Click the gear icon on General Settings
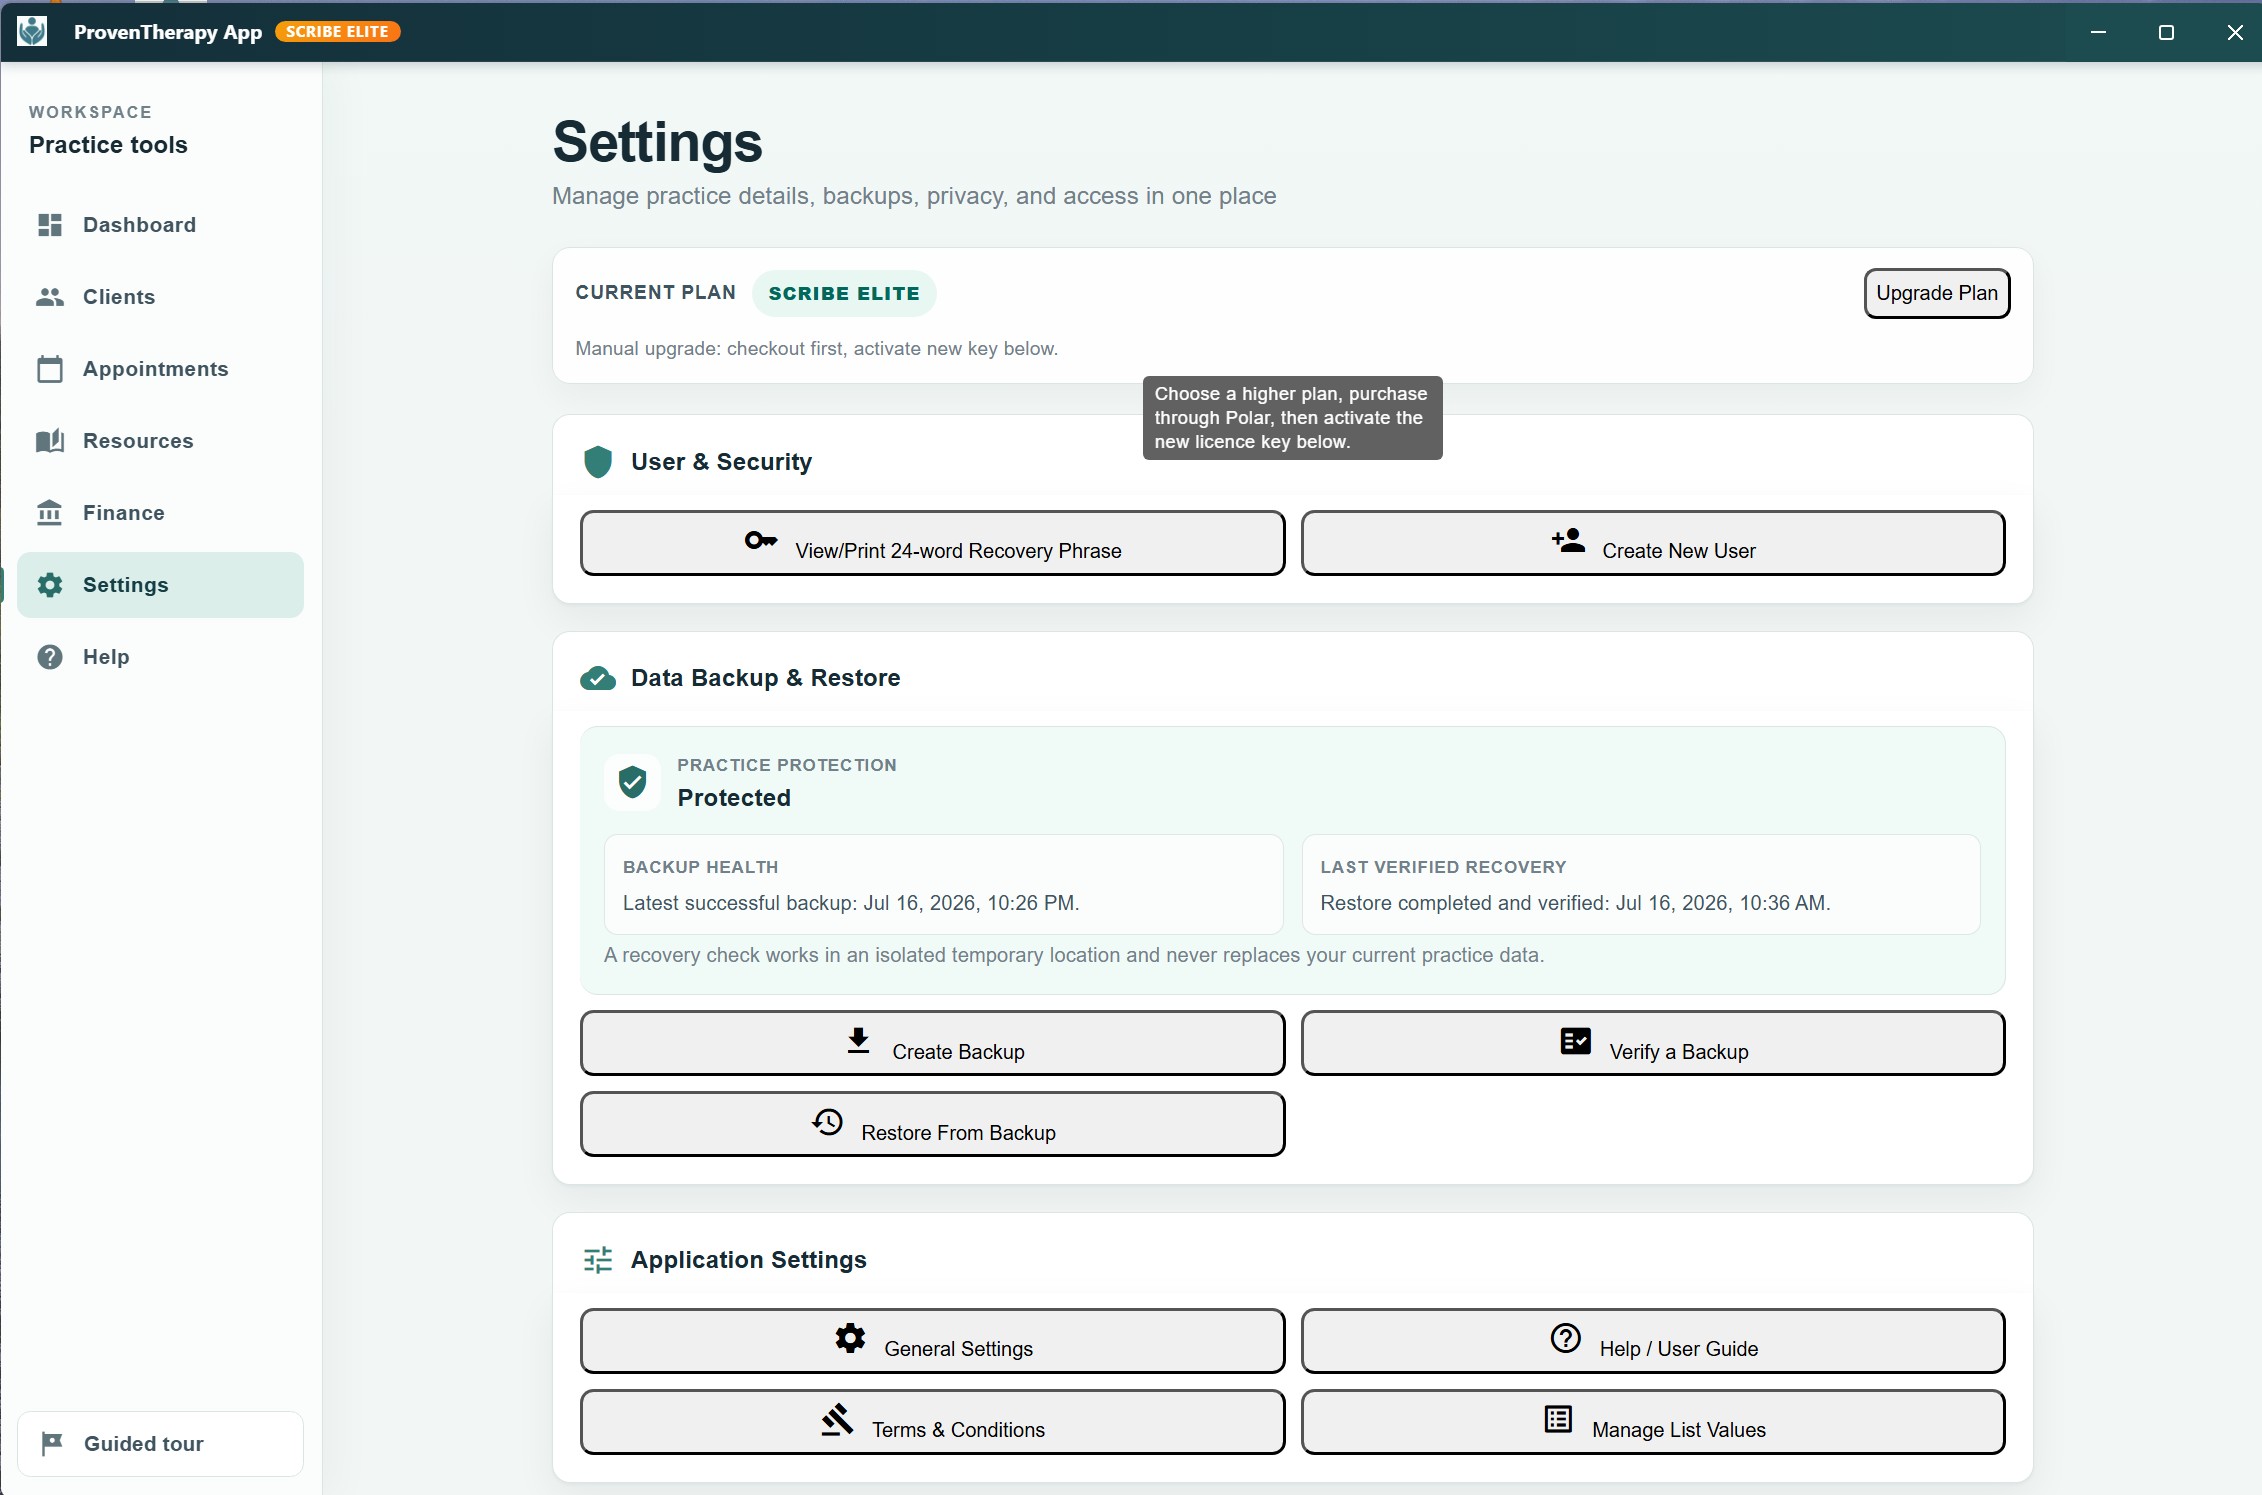The width and height of the screenshot is (2262, 1495). [850, 1338]
